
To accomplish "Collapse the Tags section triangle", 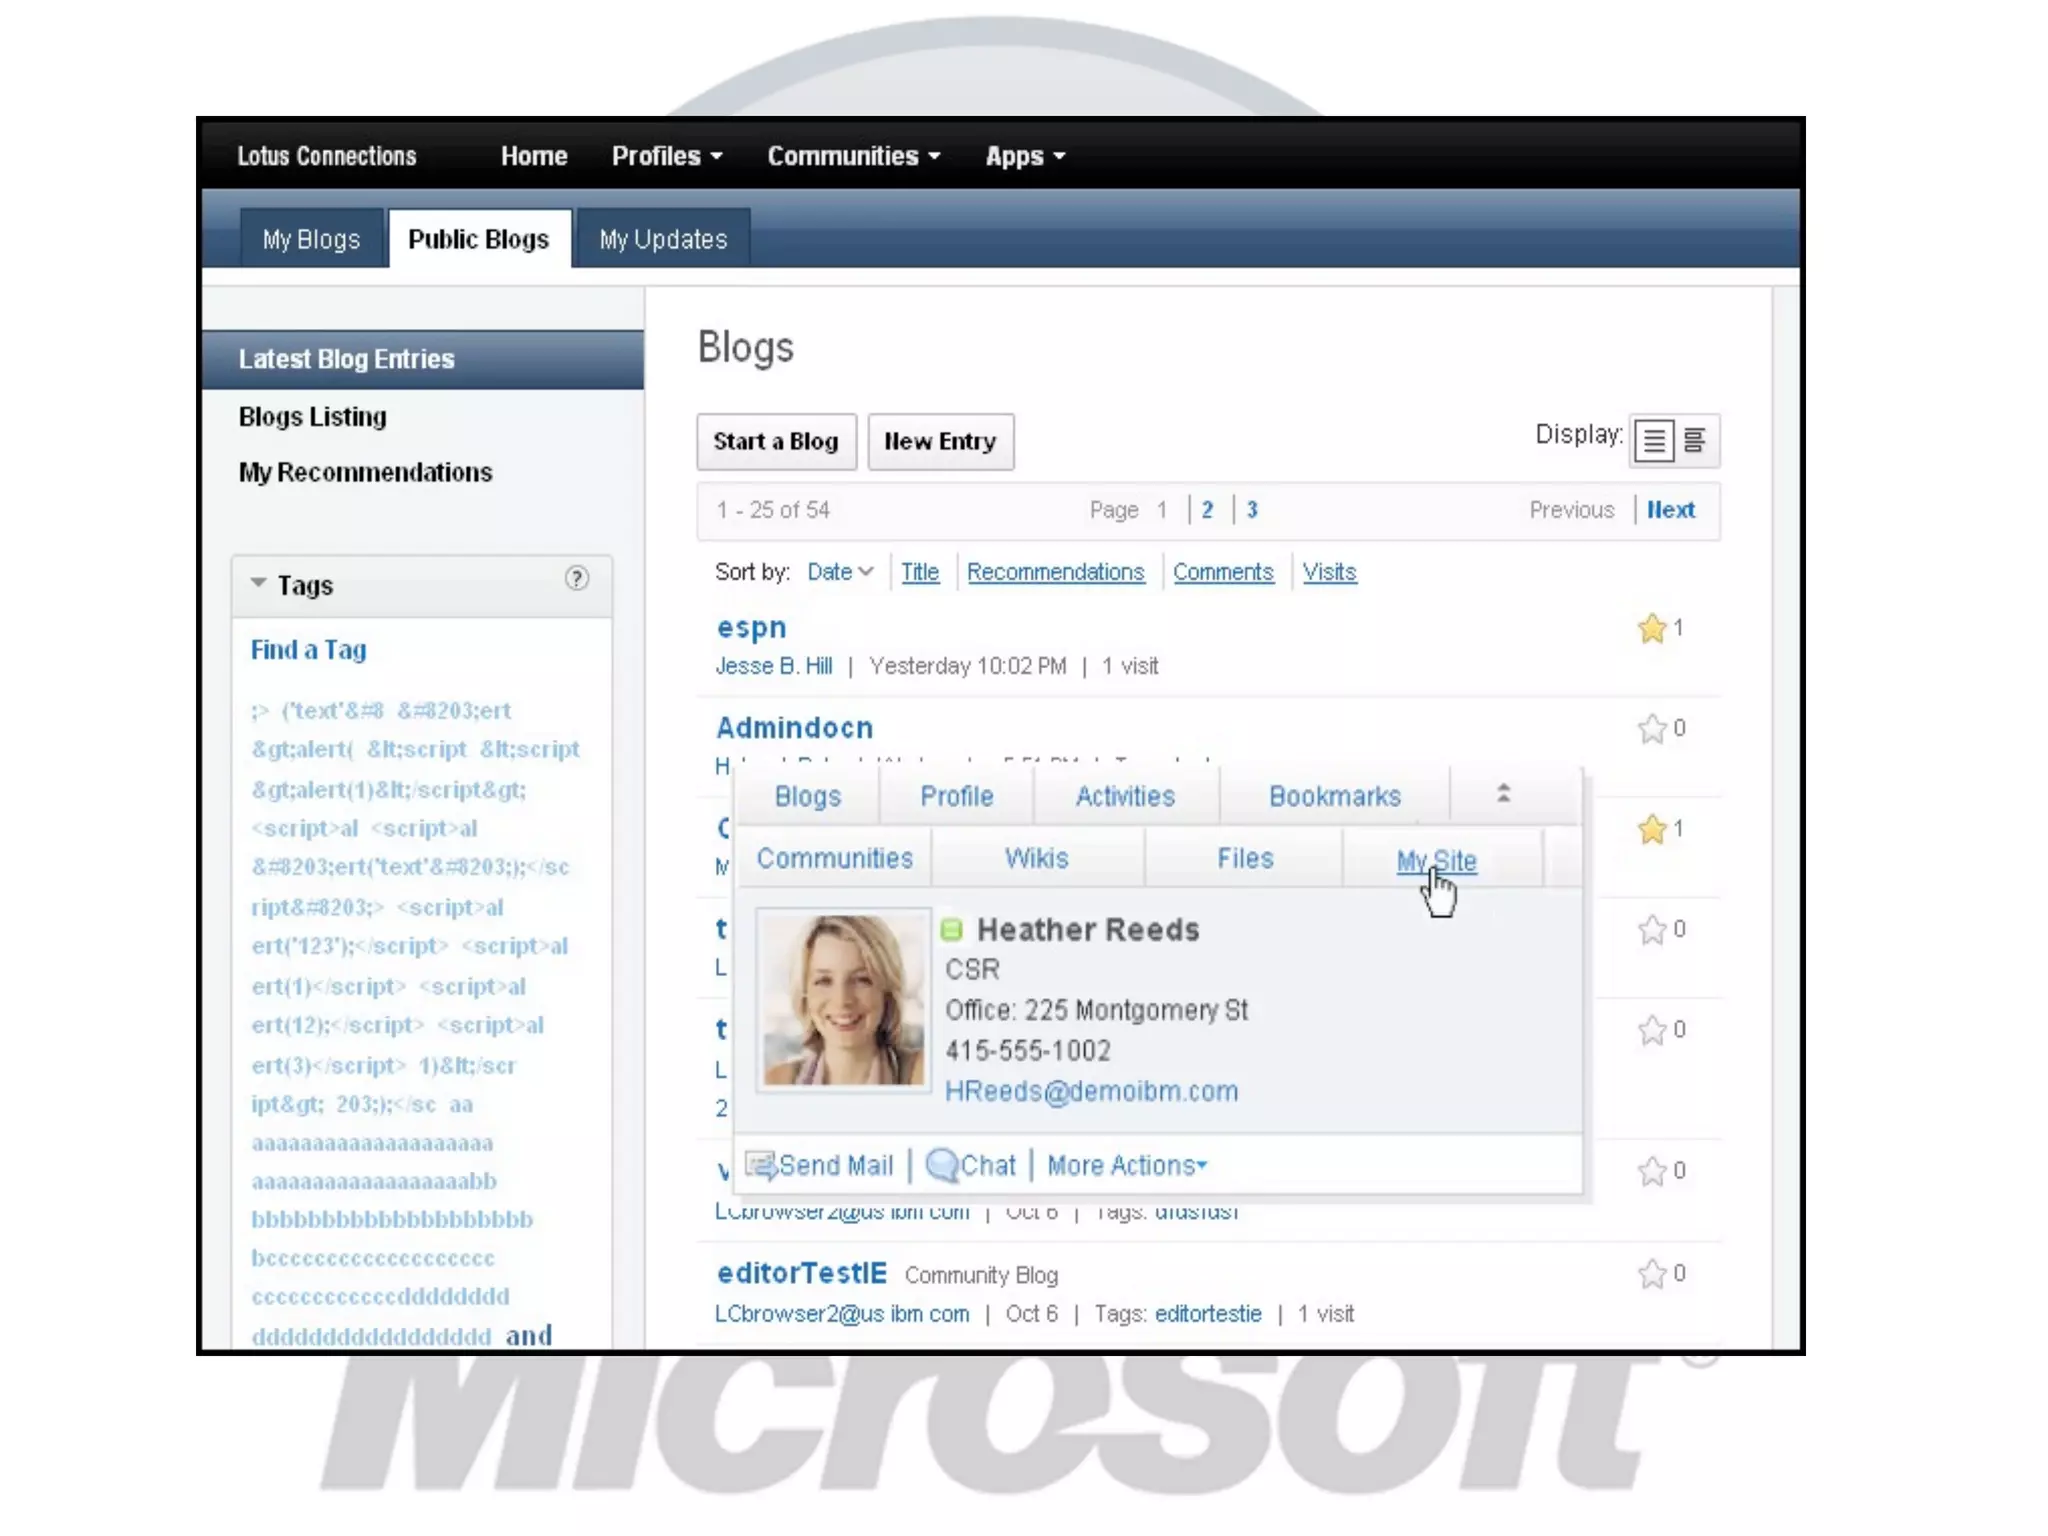I will pos(258,583).
